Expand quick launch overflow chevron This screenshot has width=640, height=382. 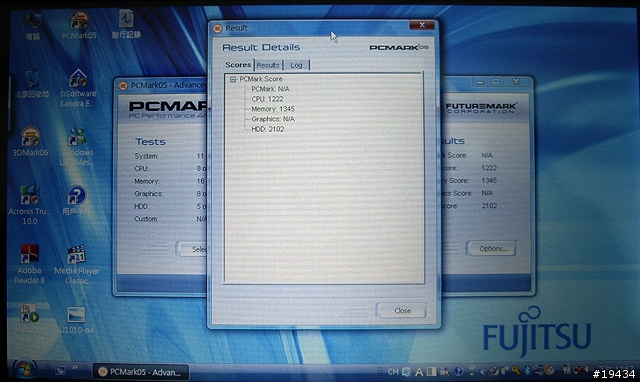tap(75, 367)
